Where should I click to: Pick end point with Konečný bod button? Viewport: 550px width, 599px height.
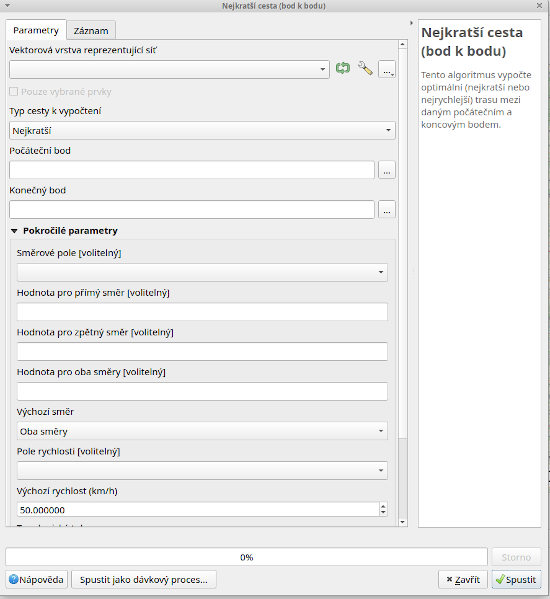[387, 209]
